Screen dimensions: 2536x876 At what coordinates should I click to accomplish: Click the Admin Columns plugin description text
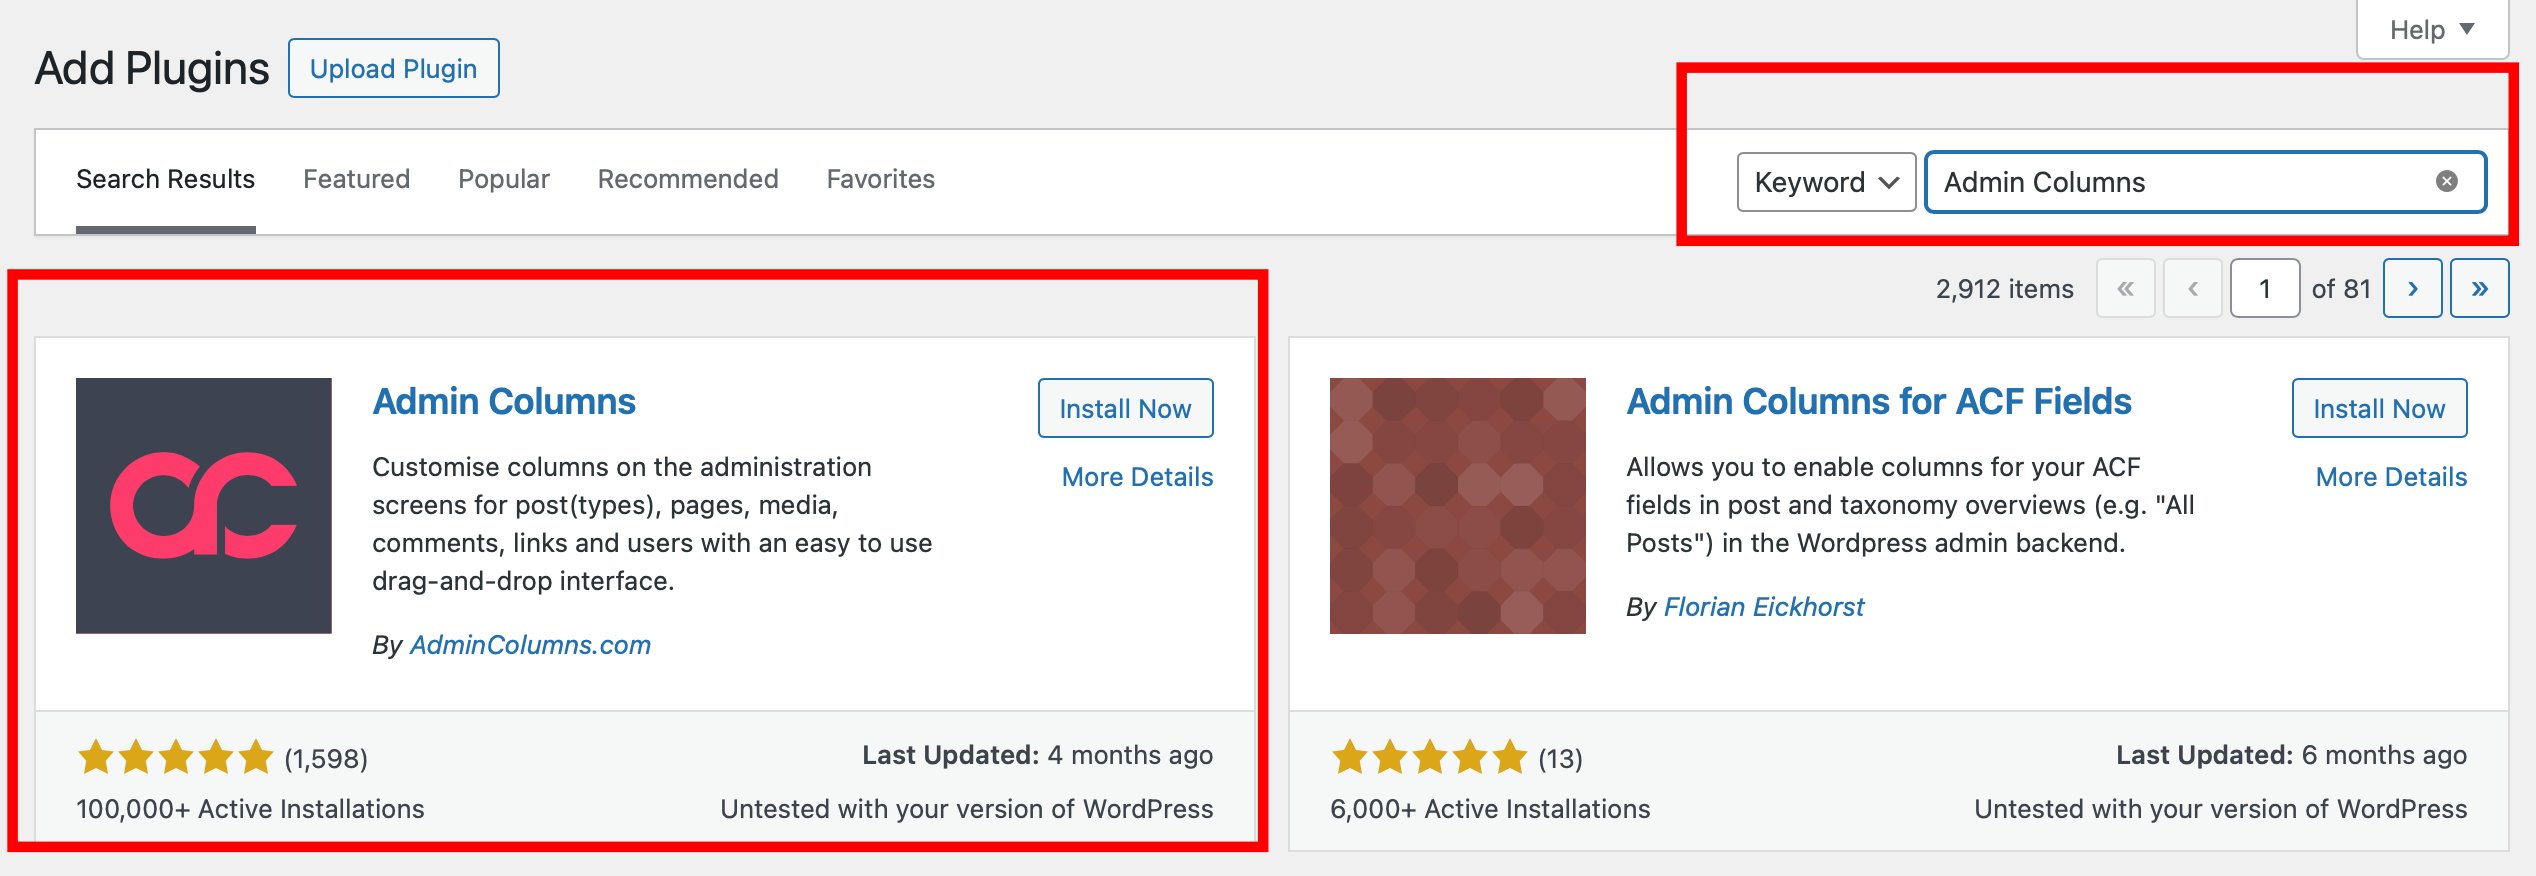652,524
